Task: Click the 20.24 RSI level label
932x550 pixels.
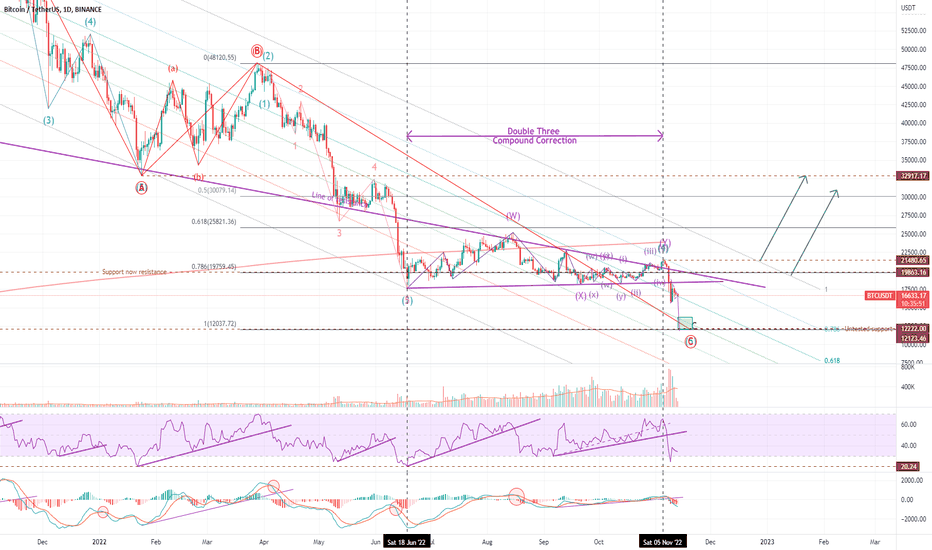Action: 909,467
